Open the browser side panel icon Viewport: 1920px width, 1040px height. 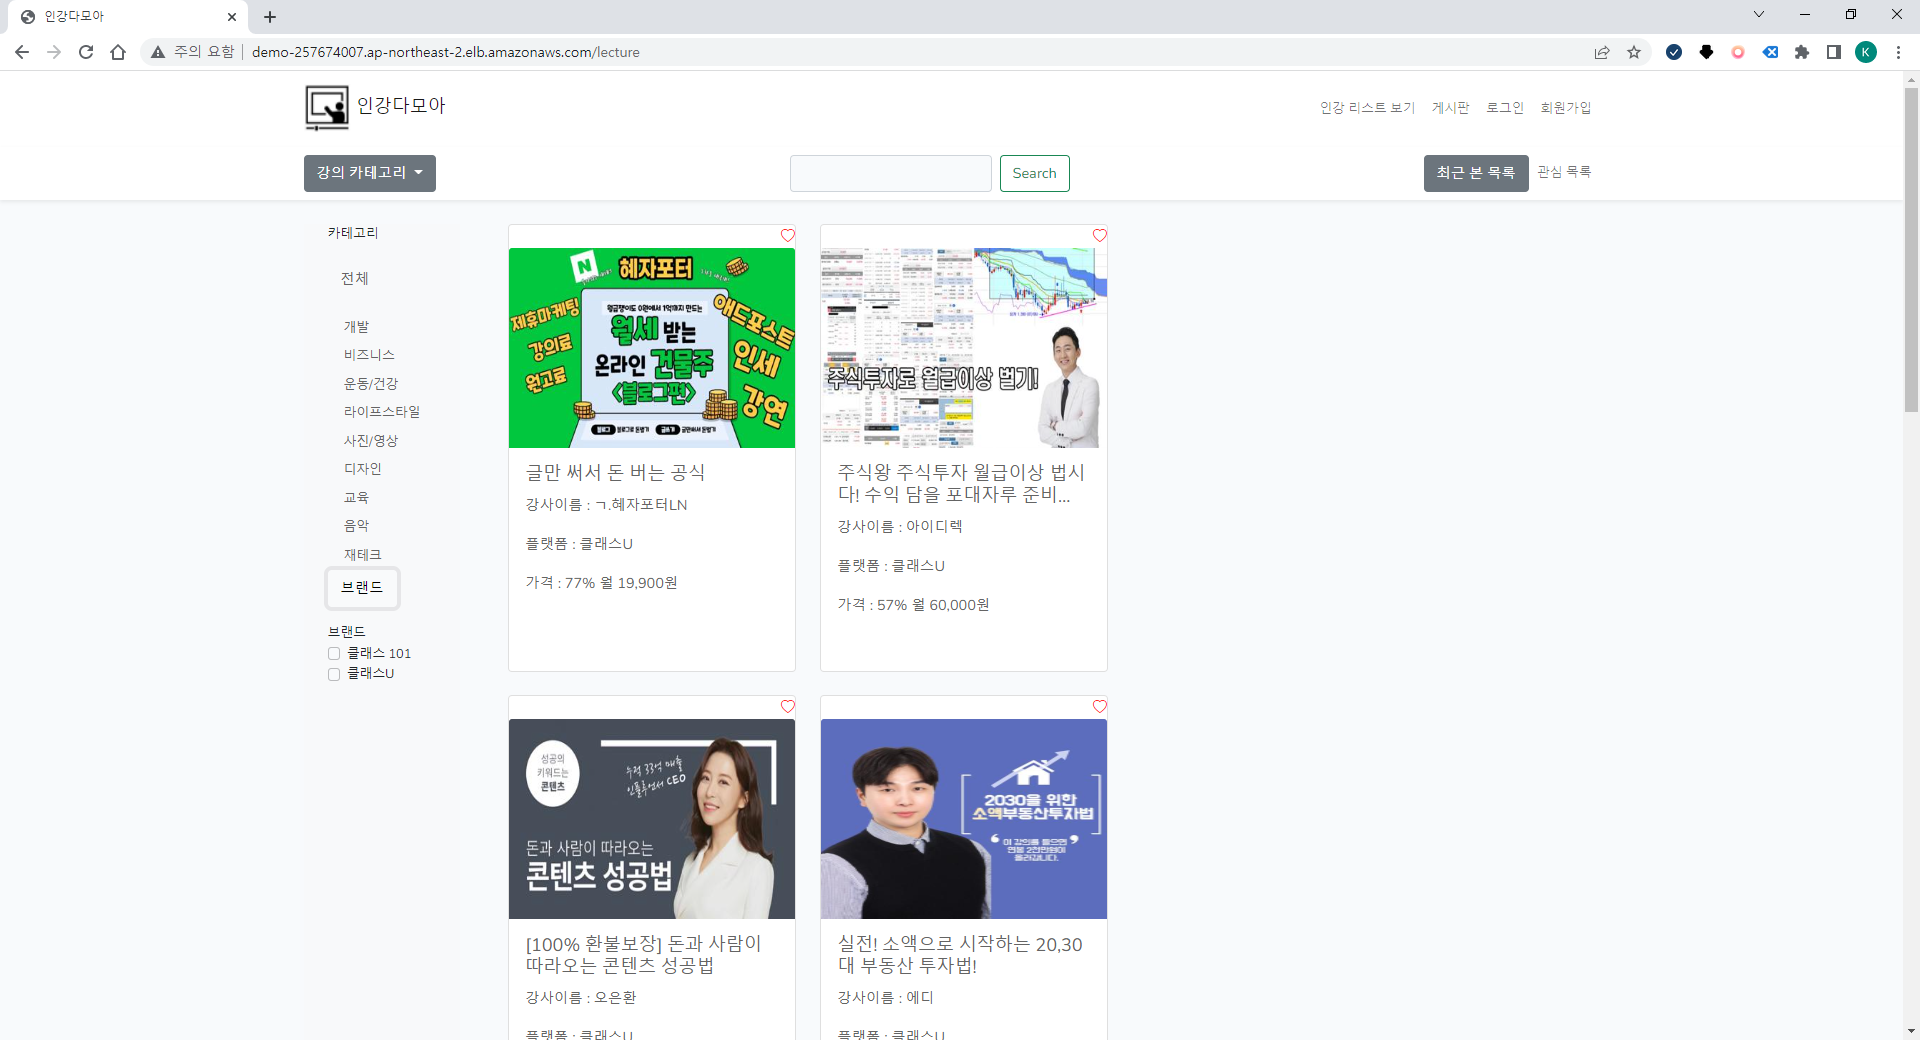(x=1834, y=52)
